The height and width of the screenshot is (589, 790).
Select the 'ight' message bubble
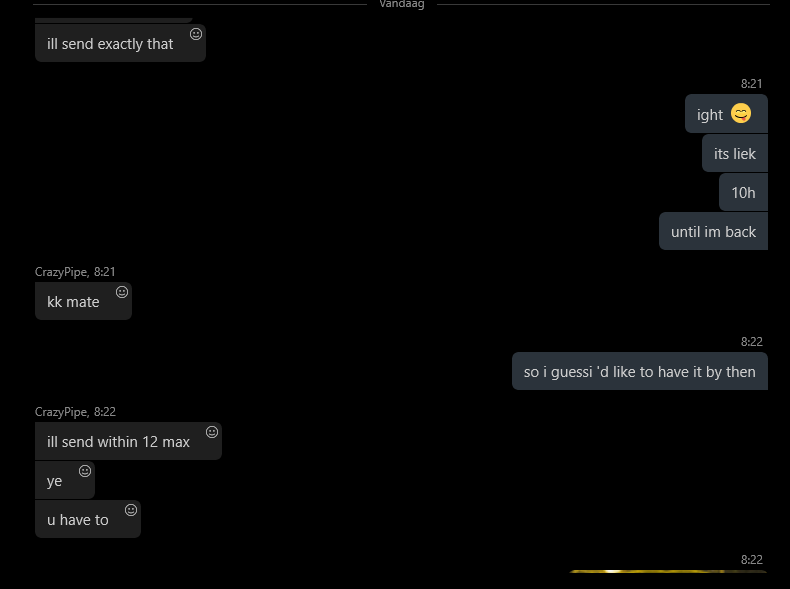(x=726, y=114)
